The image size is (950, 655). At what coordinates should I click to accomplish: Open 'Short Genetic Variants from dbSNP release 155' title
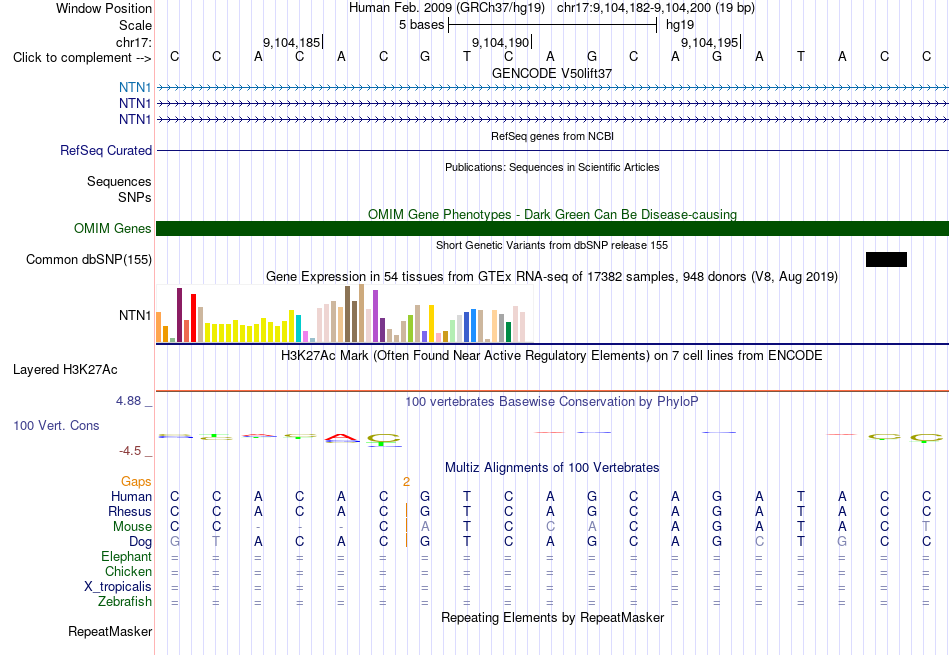[x=552, y=245]
